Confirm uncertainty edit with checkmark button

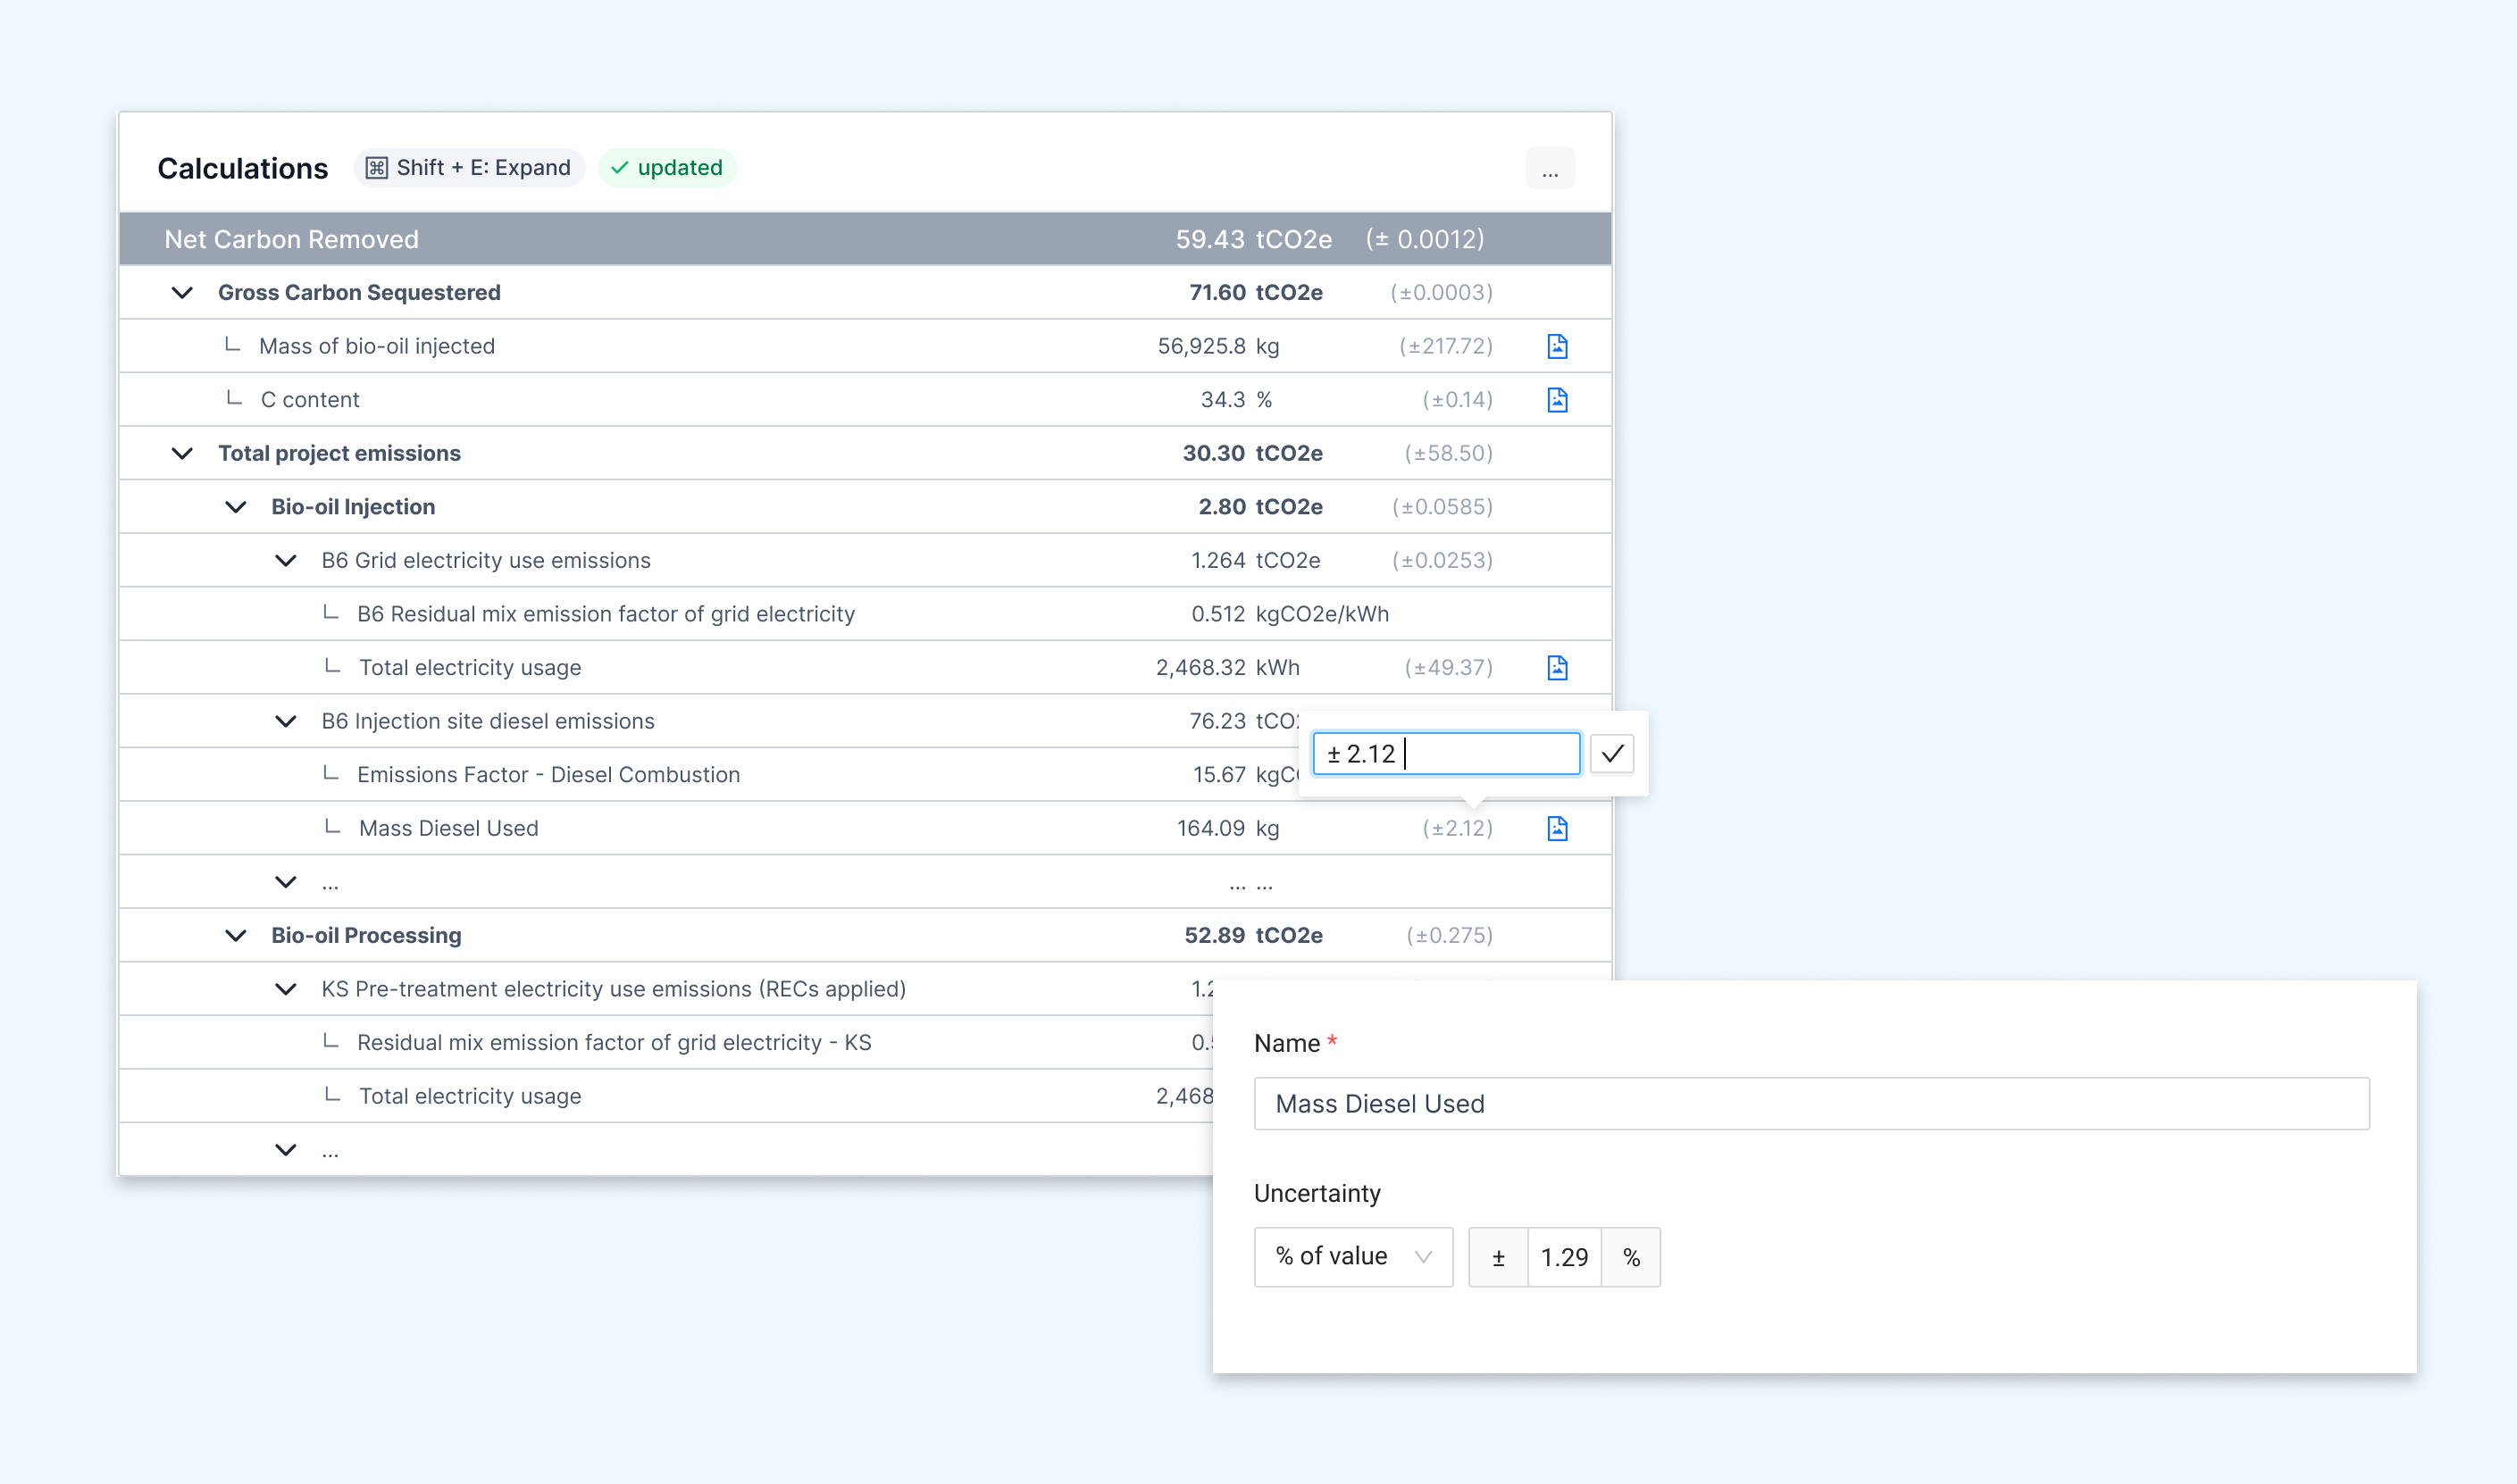click(1611, 754)
